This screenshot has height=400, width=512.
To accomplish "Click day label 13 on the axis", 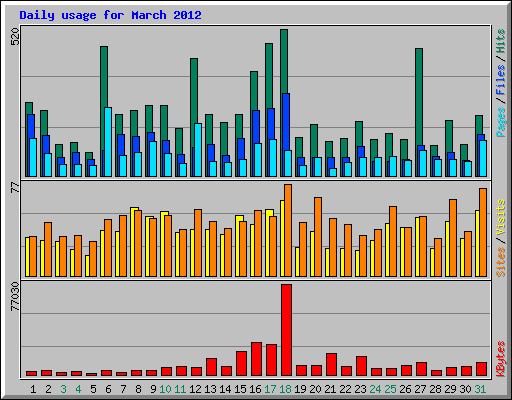I will pos(210,389).
